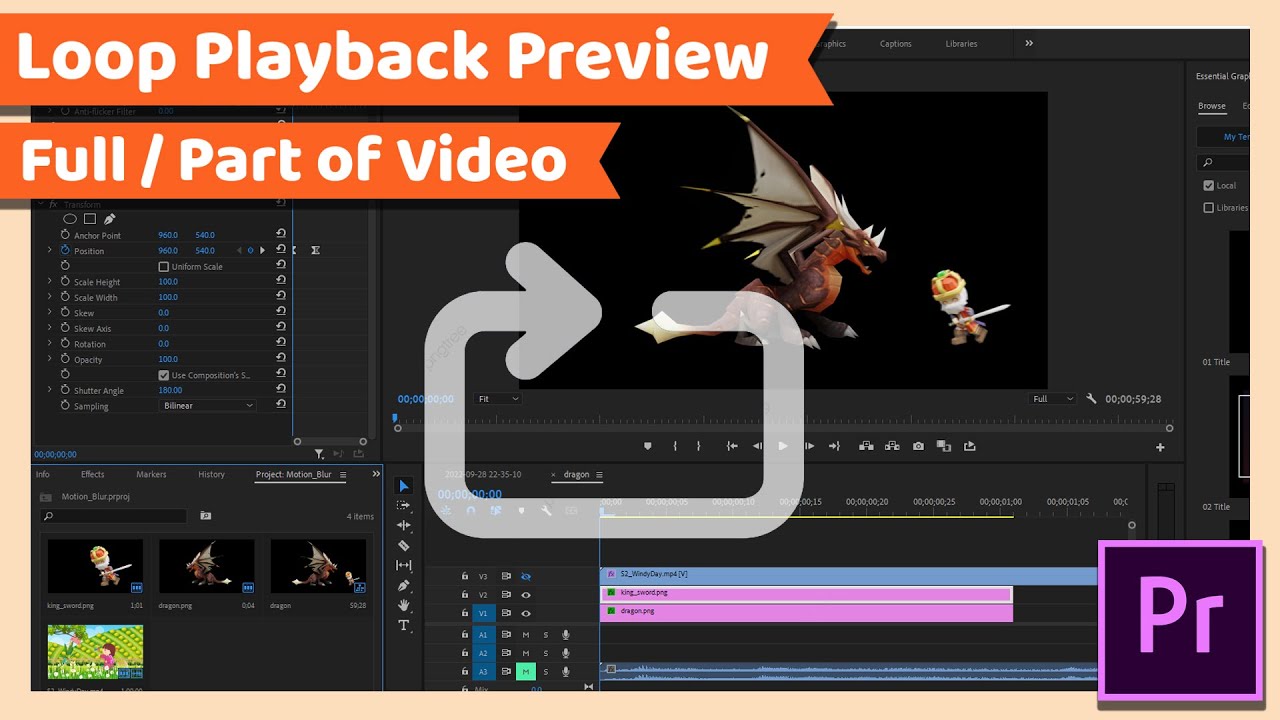Click Mark In button
This screenshot has height=720, width=1280.
(675, 446)
